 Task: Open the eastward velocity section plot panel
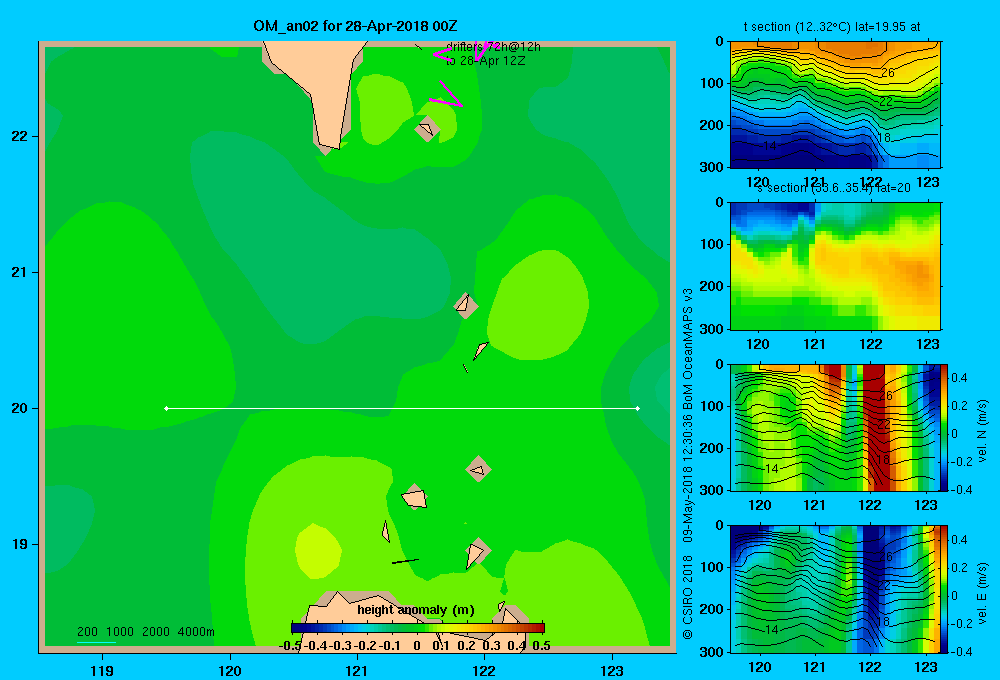835,589
